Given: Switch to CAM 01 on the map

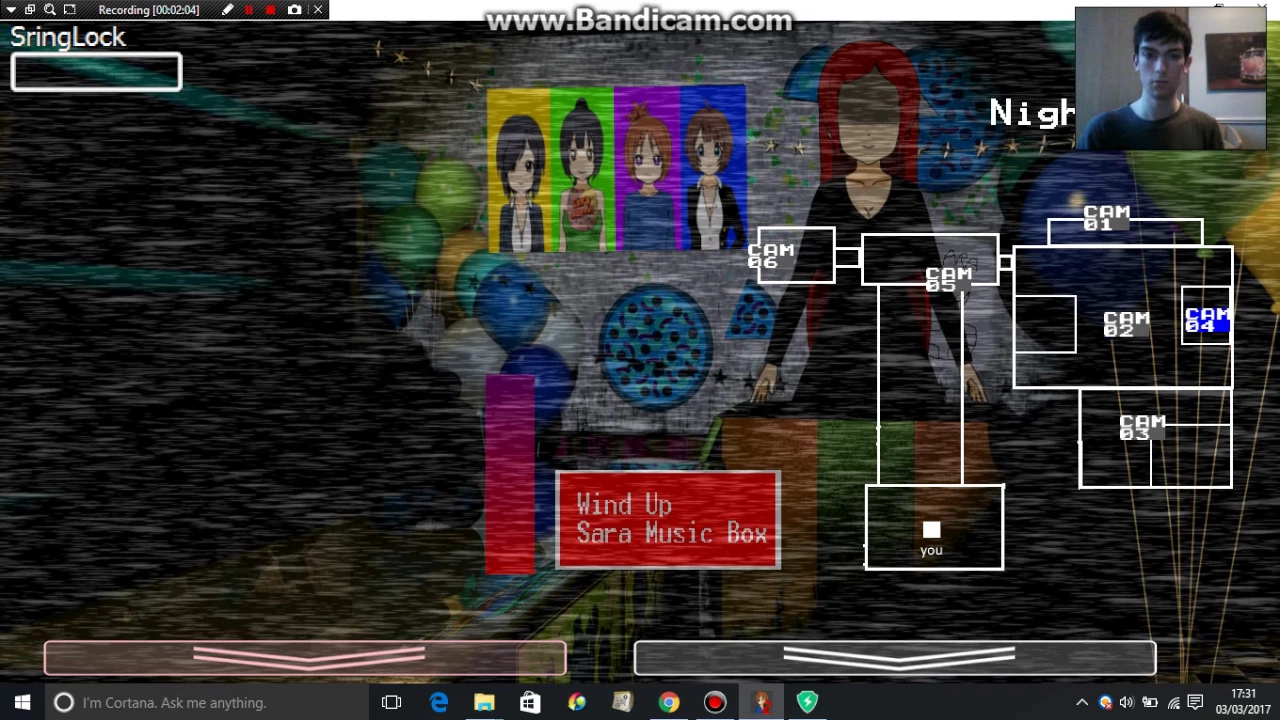Looking at the screenshot, I should tap(1106, 217).
